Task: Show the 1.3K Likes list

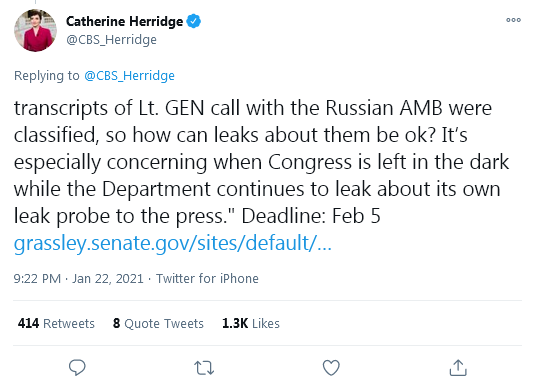Action: pyautogui.click(x=251, y=323)
